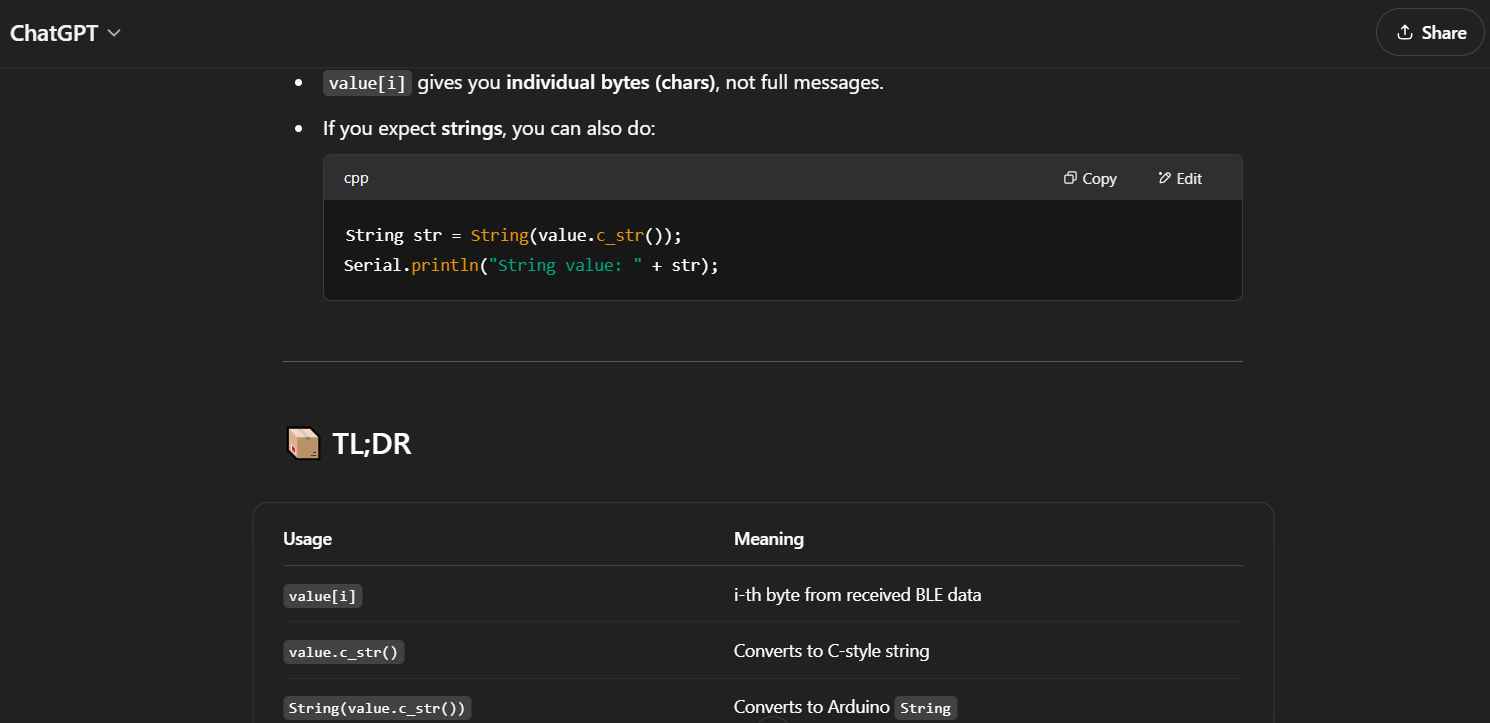Click the value[i] cell in the Usage column
1490x723 pixels.
pyautogui.click(x=322, y=596)
